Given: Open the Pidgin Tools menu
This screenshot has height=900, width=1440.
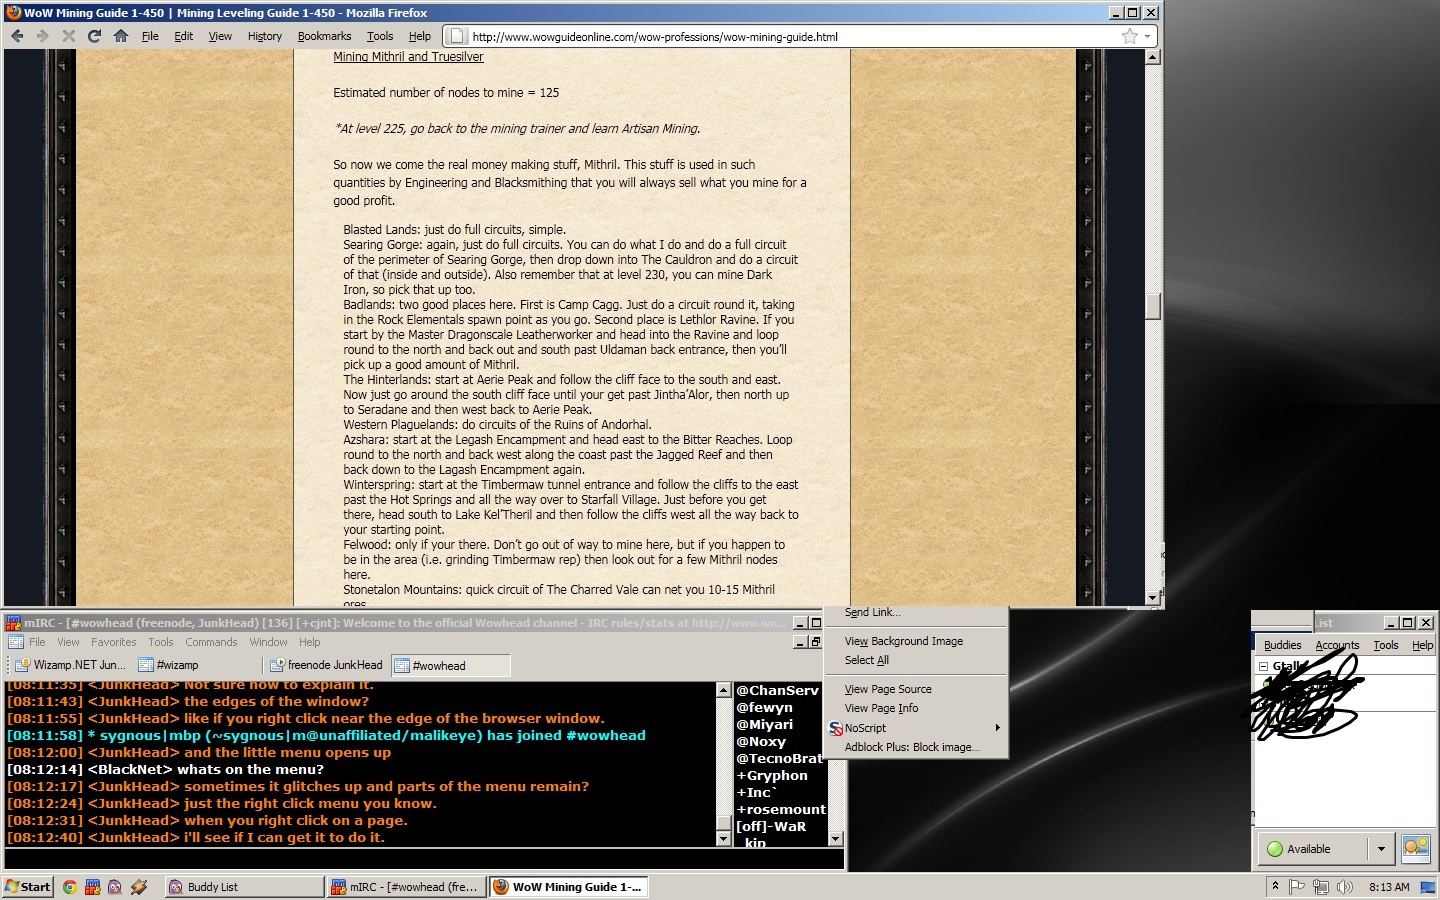Looking at the screenshot, I should tap(1386, 645).
